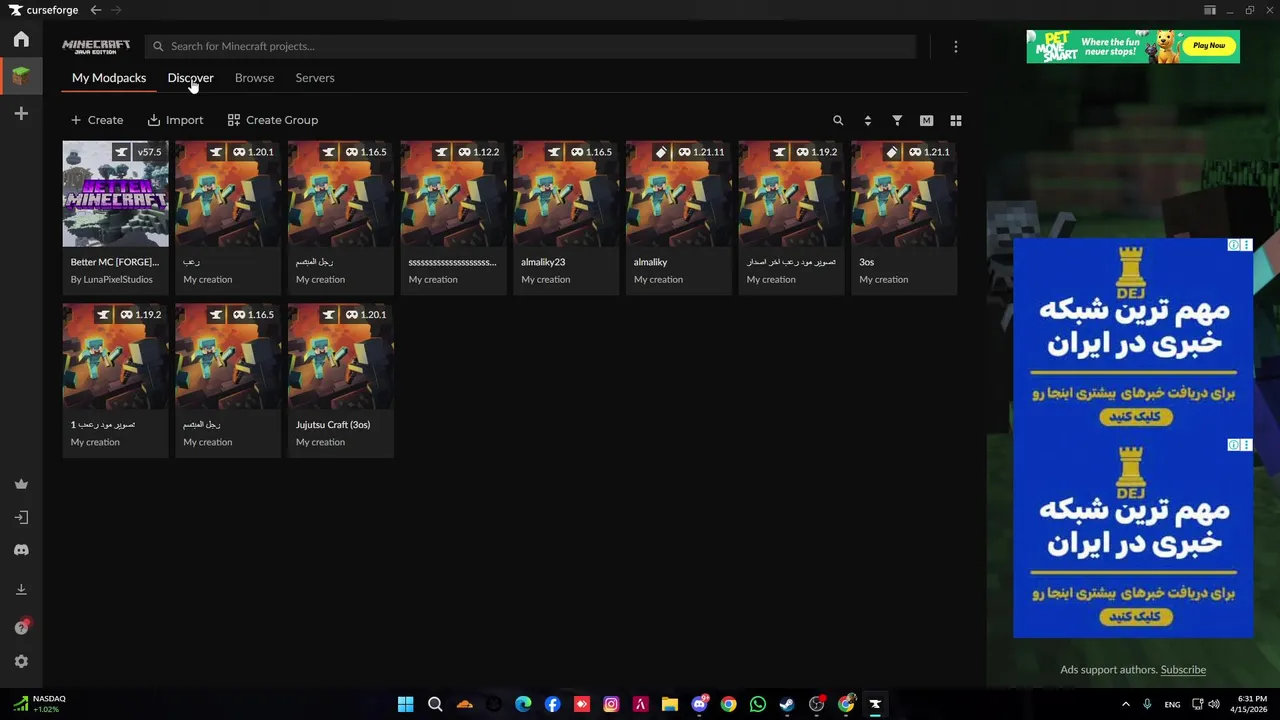The image size is (1280, 720).
Task: Toggle the M badge view option
Action: pos(926,120)
